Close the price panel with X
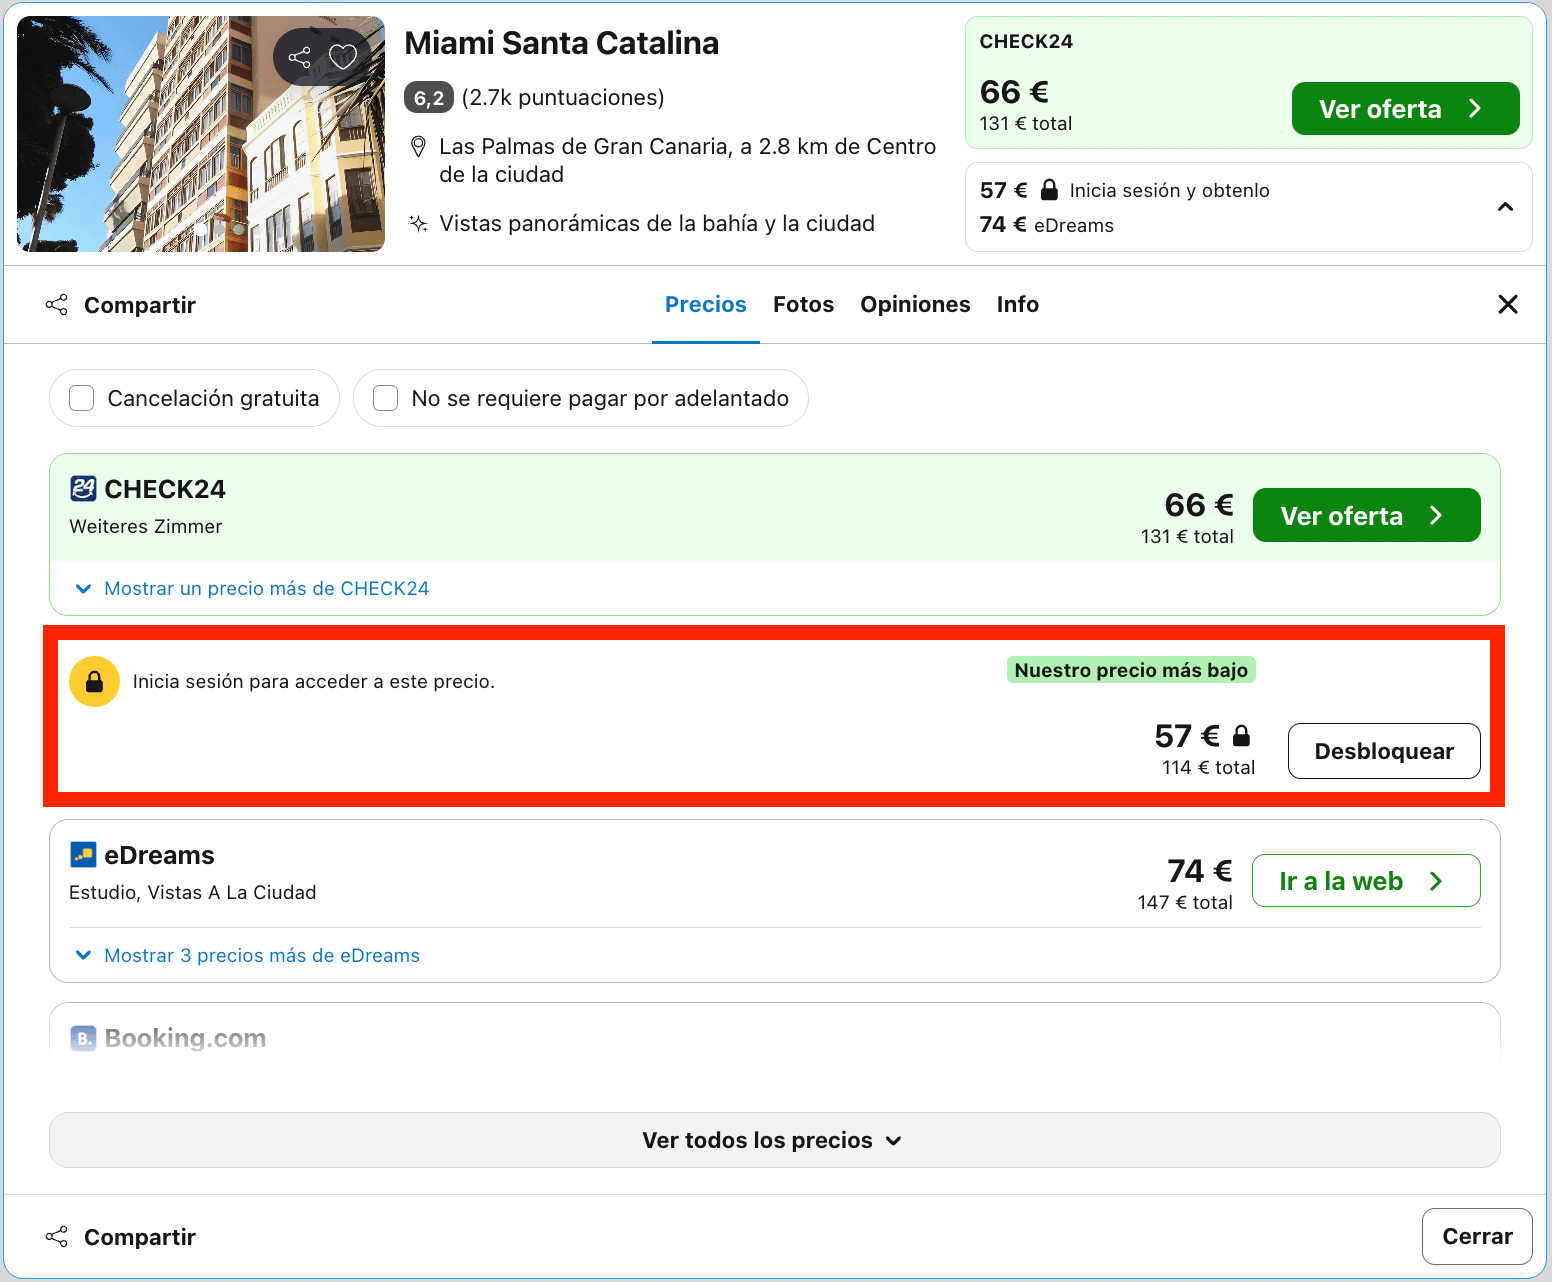1552x1282 pixels. [1508, 304]
